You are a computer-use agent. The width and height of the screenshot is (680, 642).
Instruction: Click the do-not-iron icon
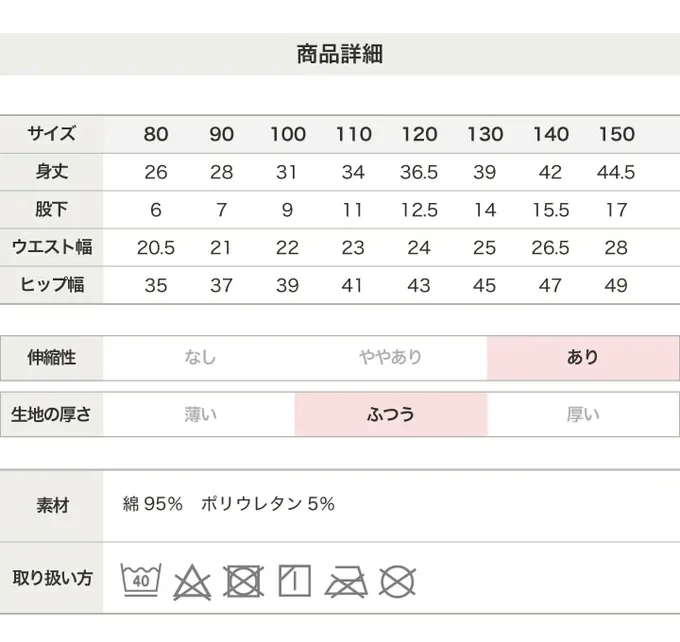click(x=346, y=582)
